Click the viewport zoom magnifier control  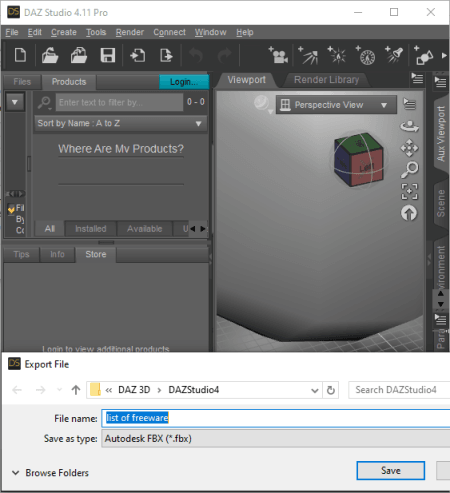(x=409, y=170)
